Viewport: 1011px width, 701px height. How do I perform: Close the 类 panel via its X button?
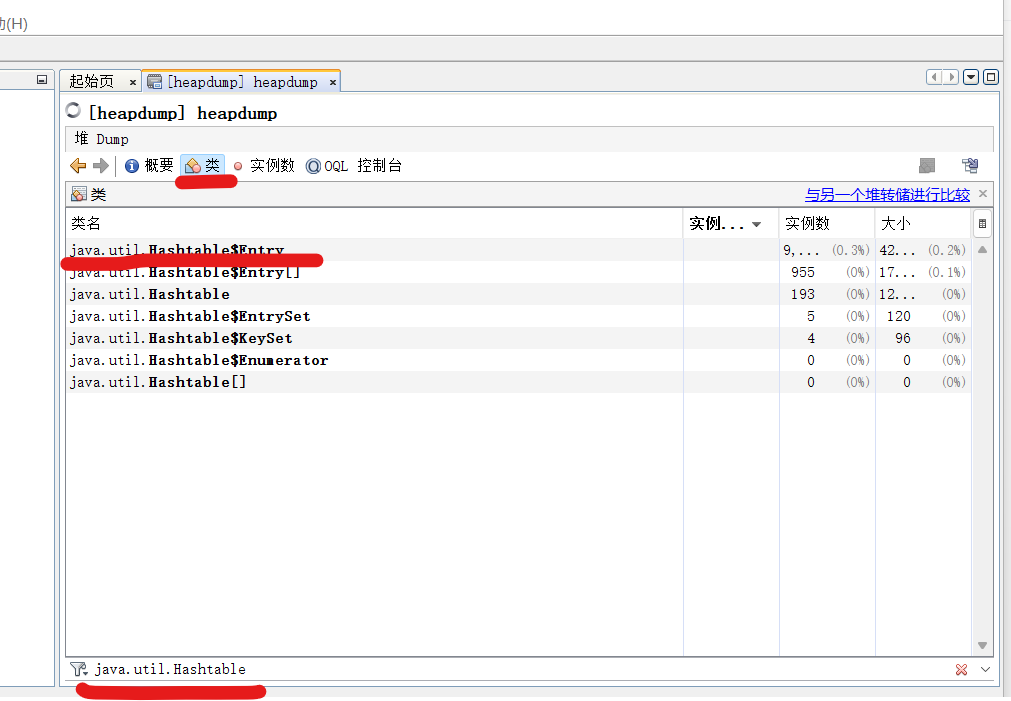tap(983, 193)
